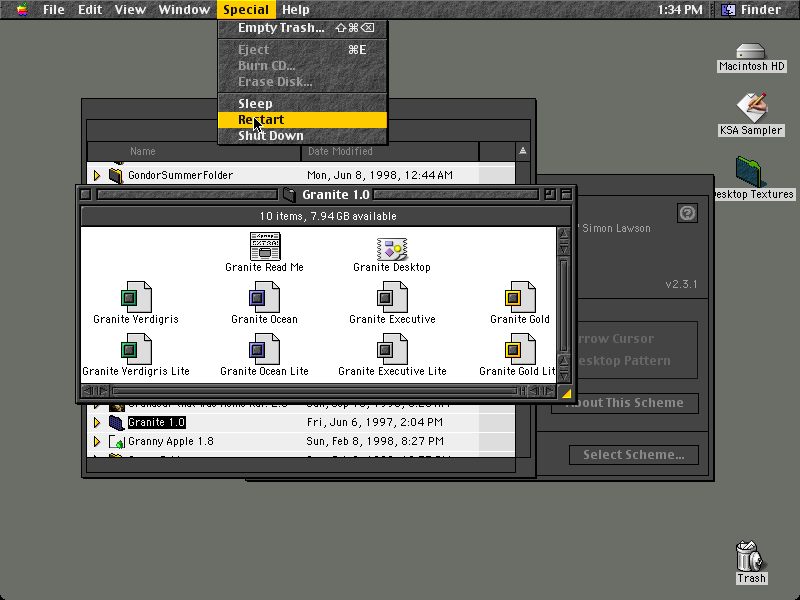The image size is (800, 600).
Task: Choose Empty Trash from Special menu
Action: coord(303,28)
